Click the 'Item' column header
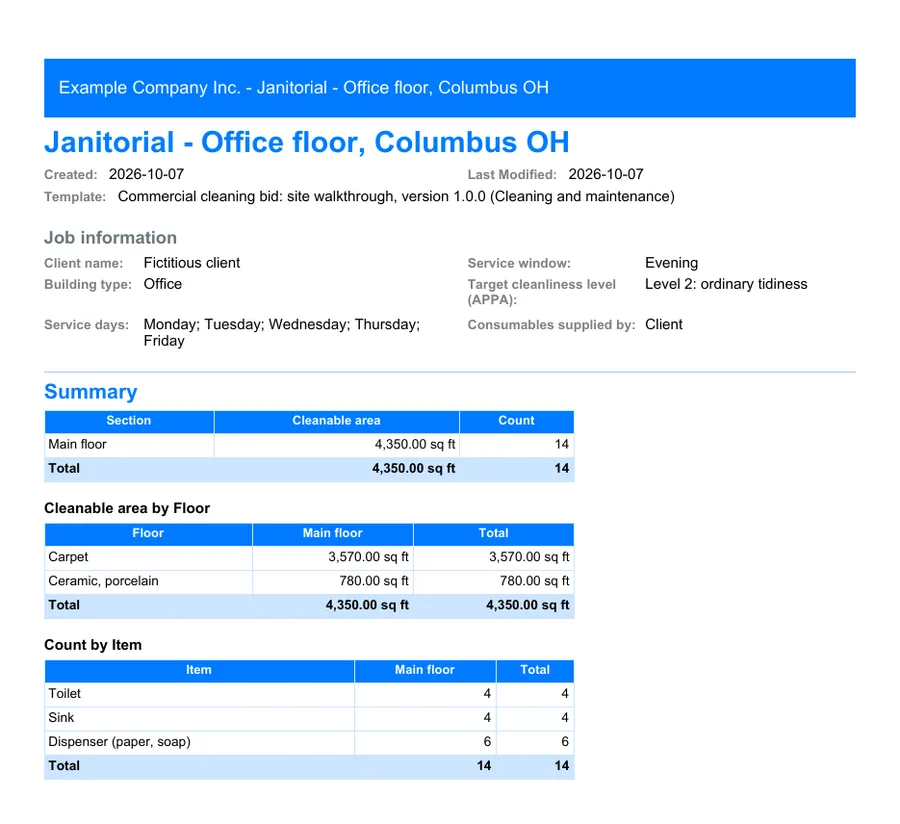Screen dimensions: 900x824 [199, 670]
